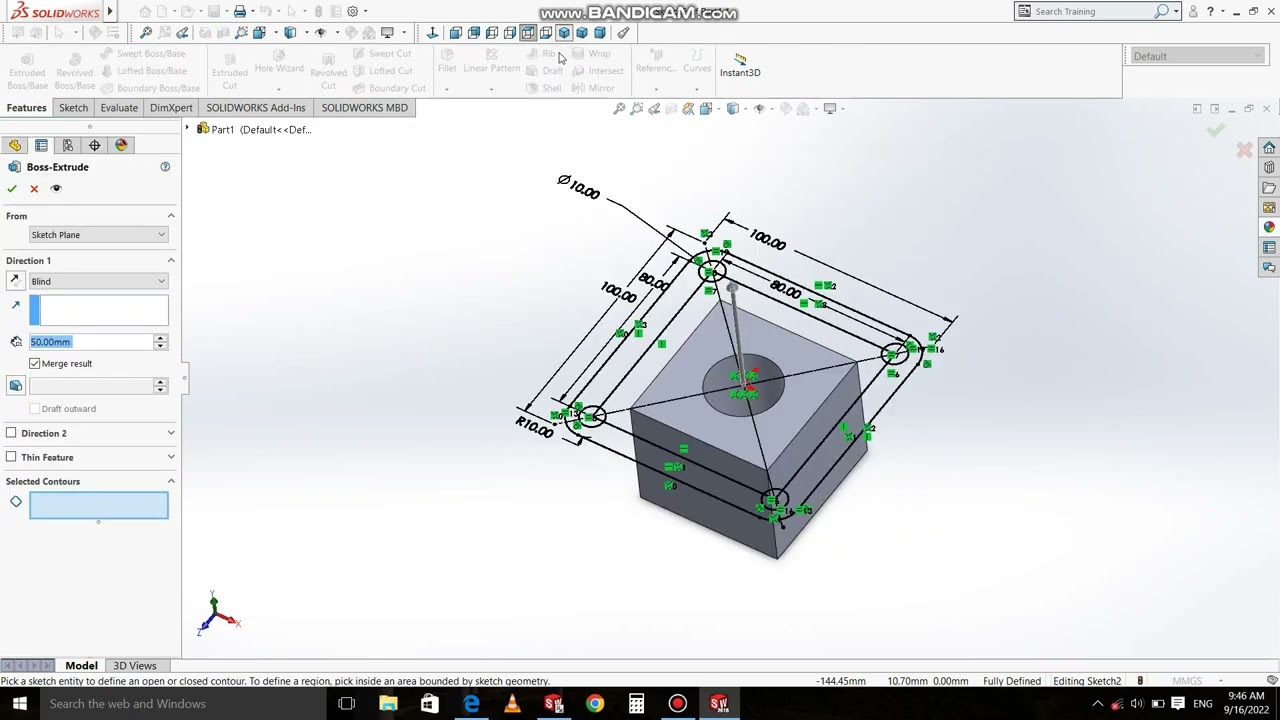Confirm Boss-Extrude with green checkmark

point(12,189)
